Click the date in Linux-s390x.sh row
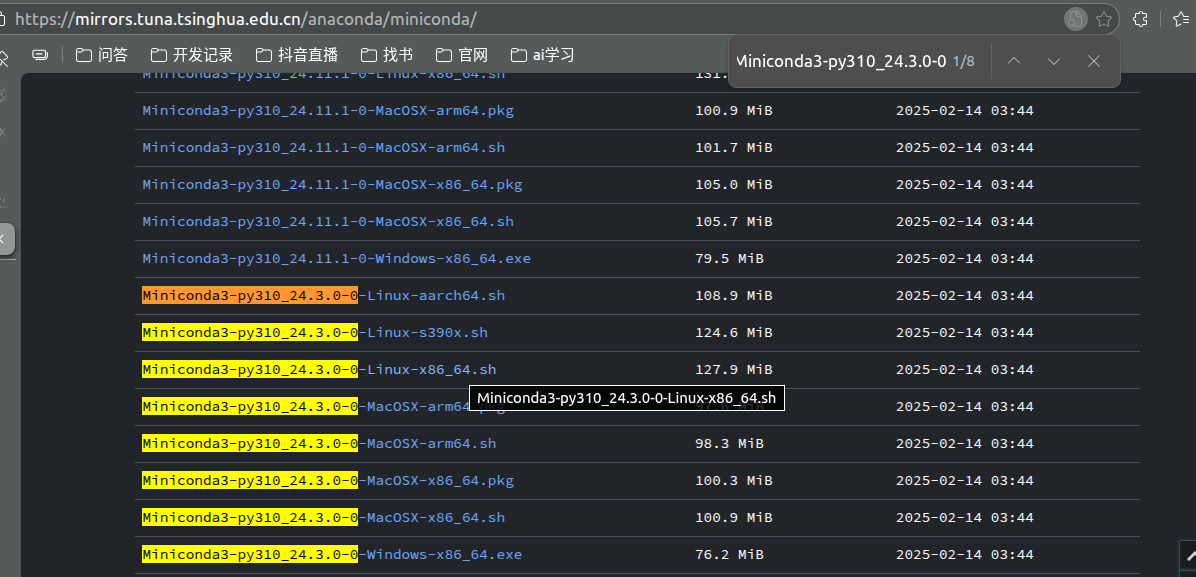This screenshot has width=1196, height=577. pos(965,333)
